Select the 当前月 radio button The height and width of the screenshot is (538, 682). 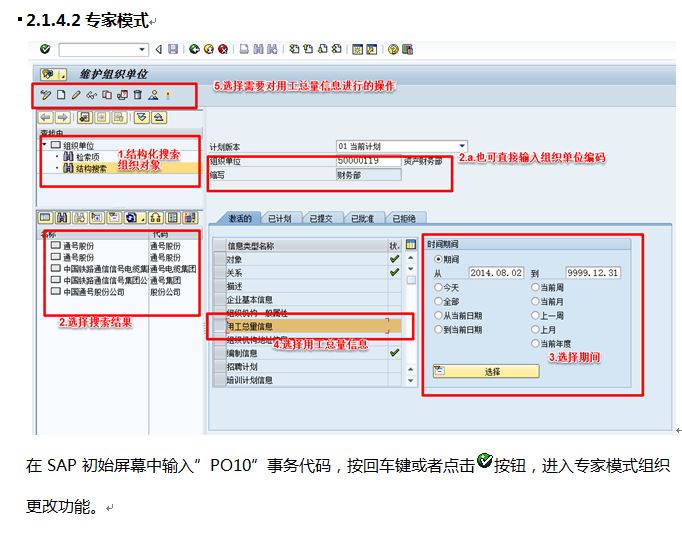coord(535,301)
